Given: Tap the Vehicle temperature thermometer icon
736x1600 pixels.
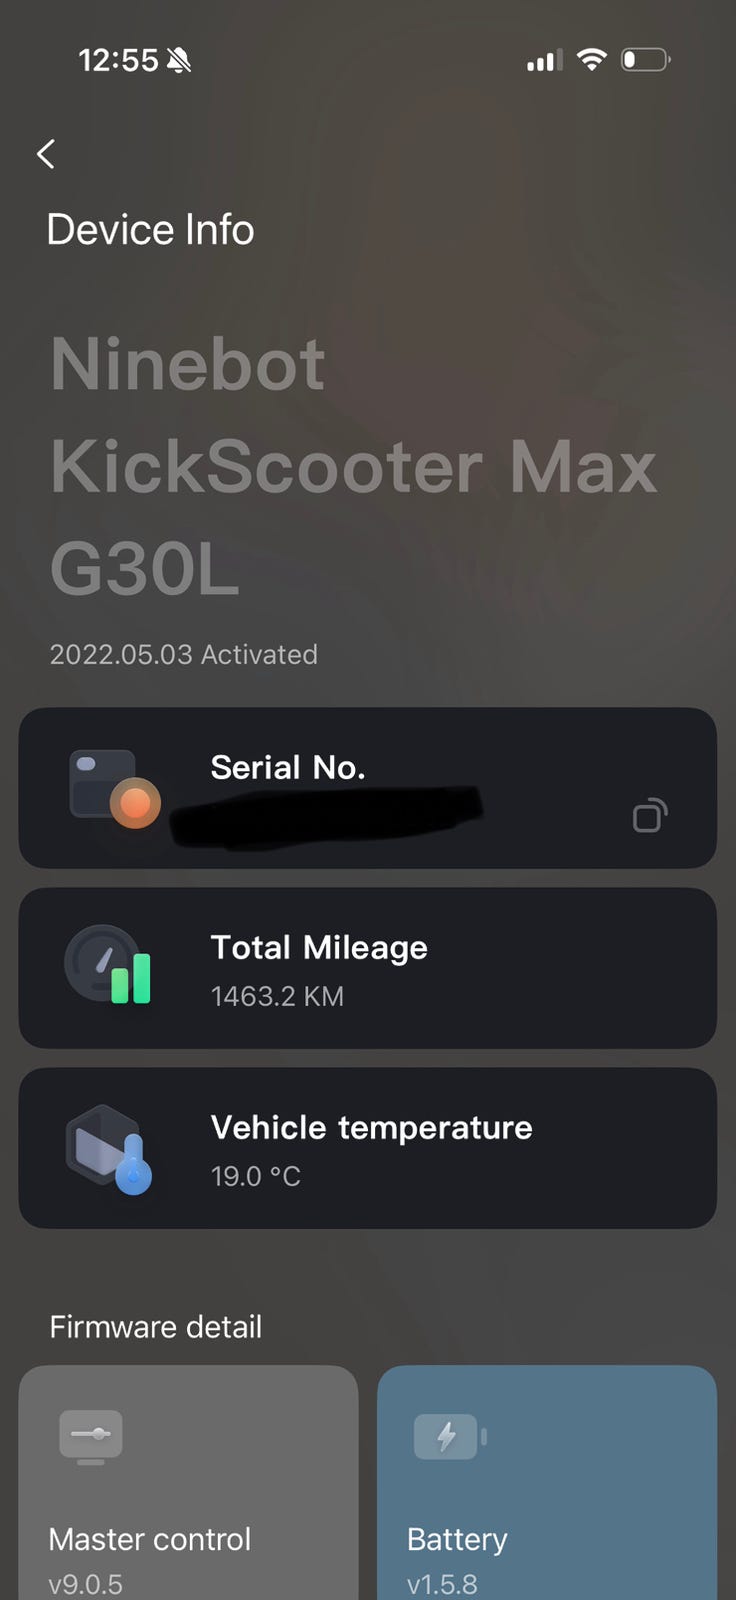Looking at the screenshot, I should [x=109, y=1149].
